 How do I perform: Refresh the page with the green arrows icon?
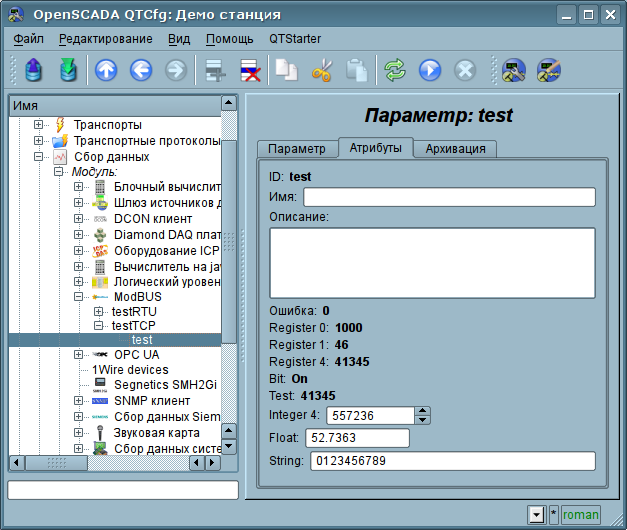coord(395,70)
